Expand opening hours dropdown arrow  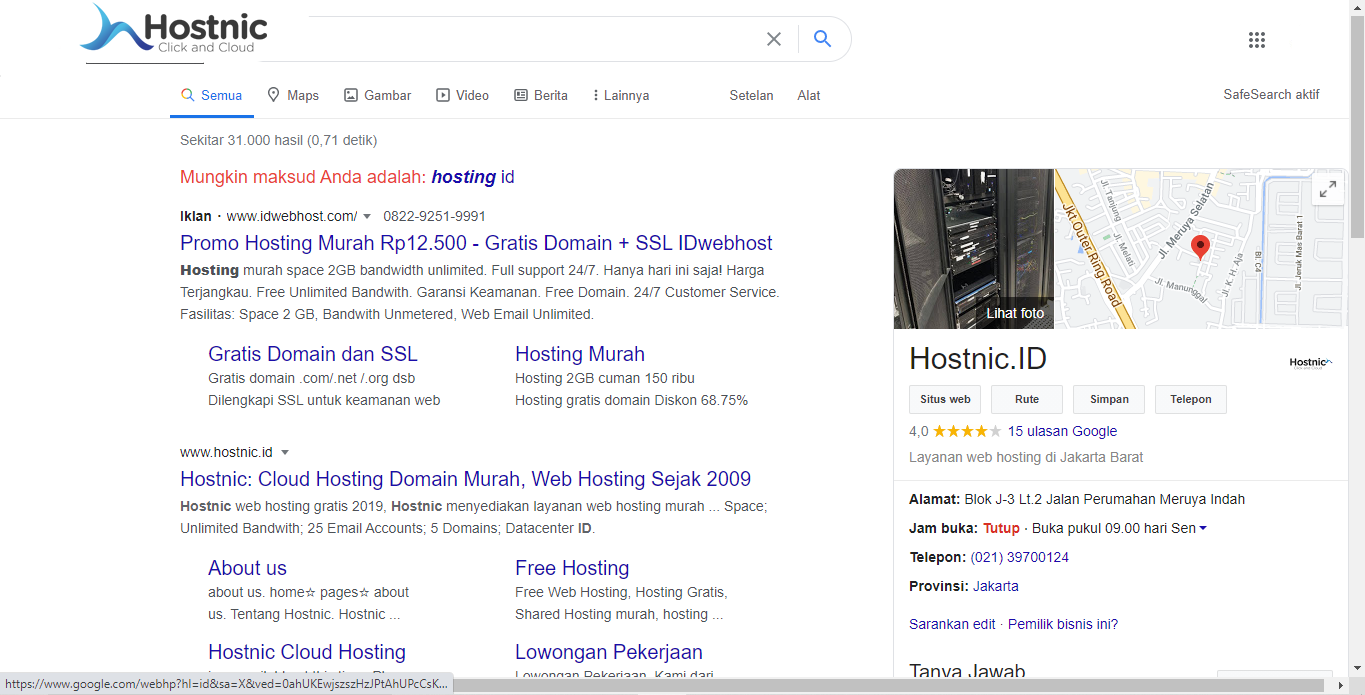(1202, 529)
